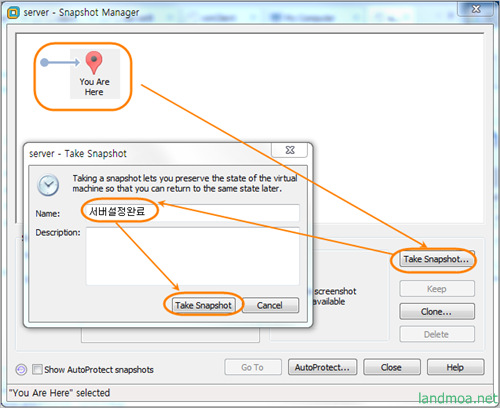Image resolution: width=500 pixels, height=408 pixels.
Task: Select the red You Are Here pin
Action: (94, 63)
